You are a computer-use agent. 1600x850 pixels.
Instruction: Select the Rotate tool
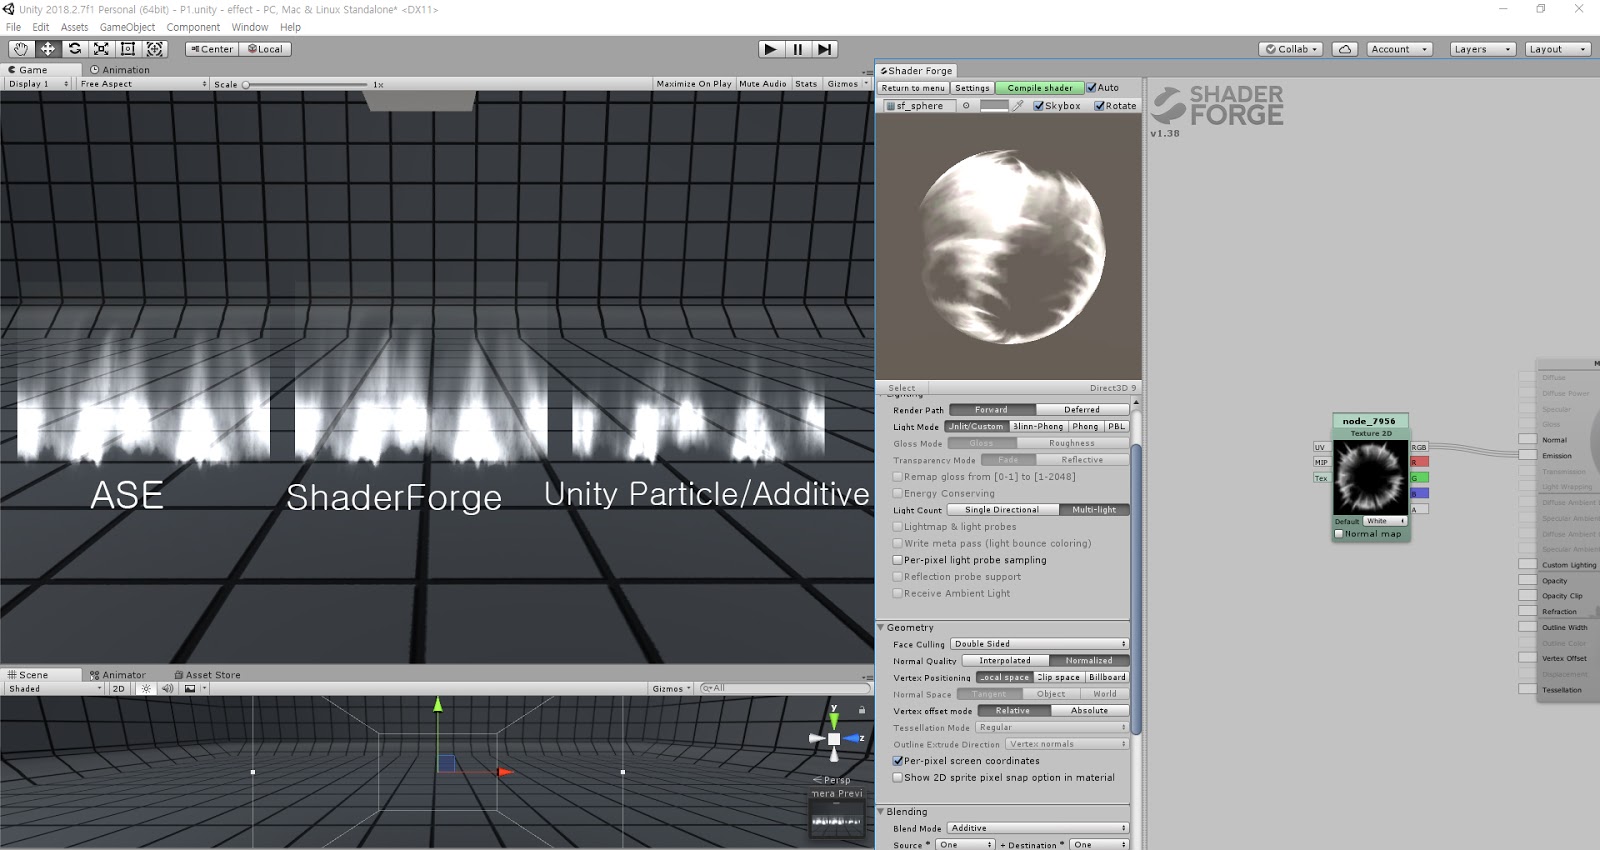[74, 49]
